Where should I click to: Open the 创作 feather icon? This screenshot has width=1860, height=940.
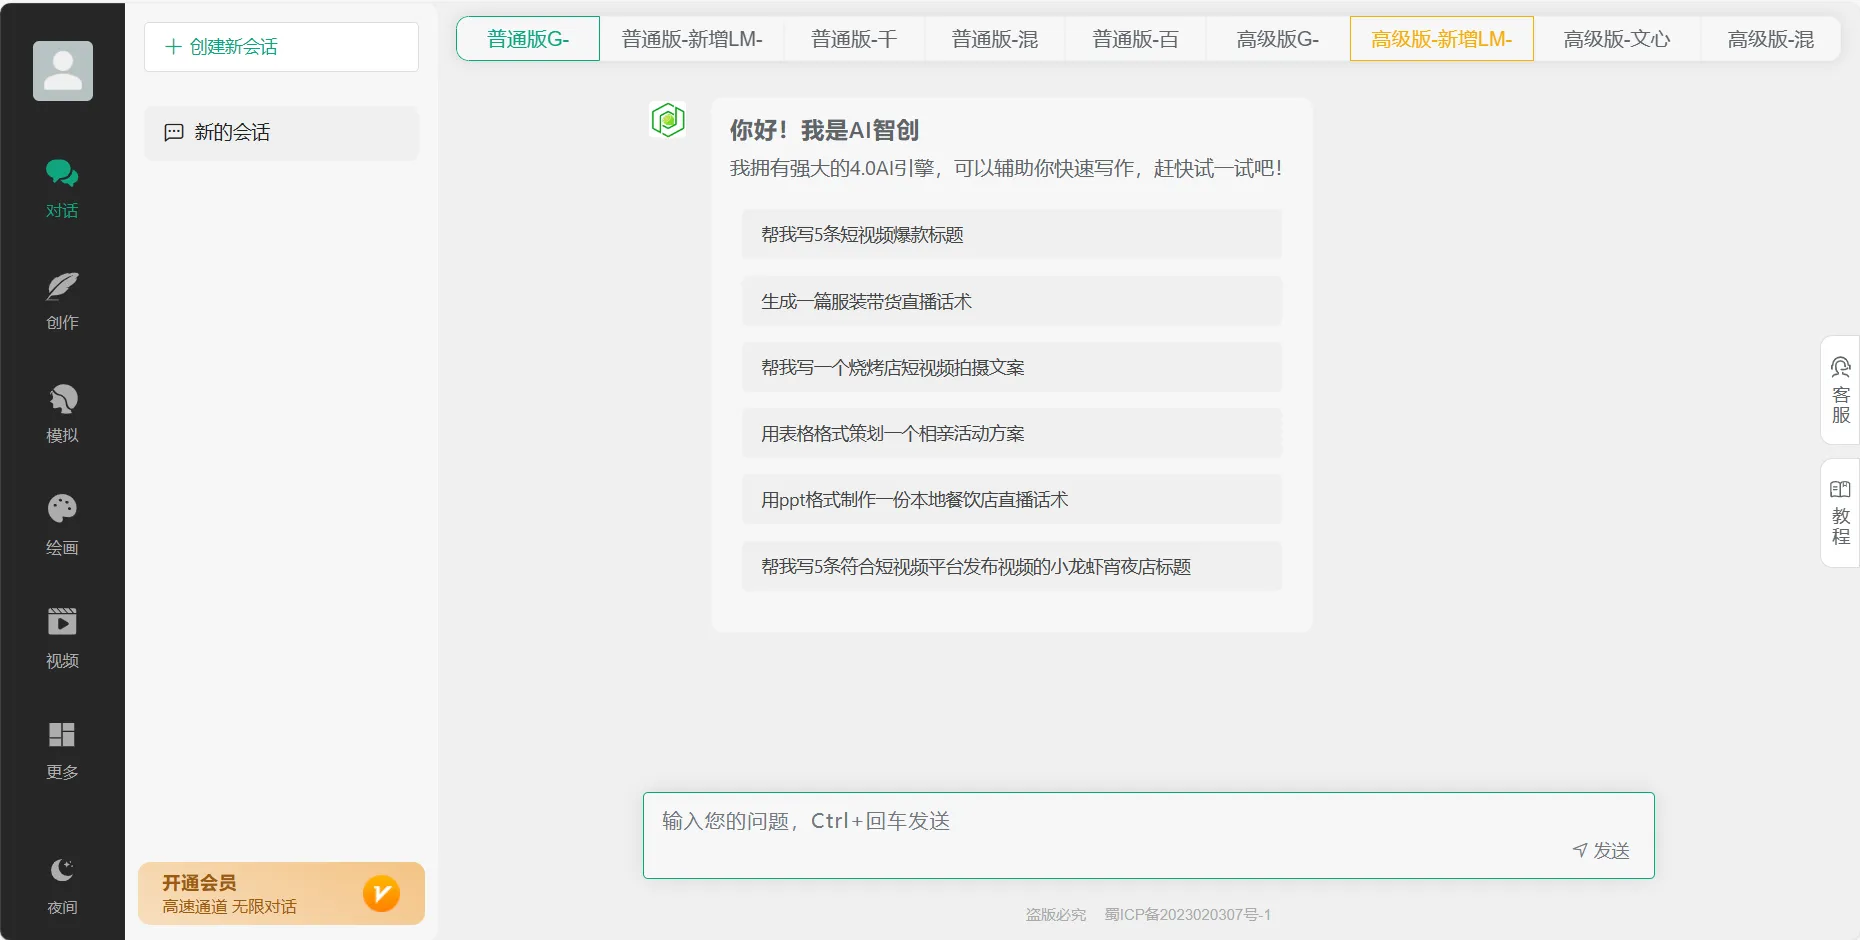pos(62,286)
